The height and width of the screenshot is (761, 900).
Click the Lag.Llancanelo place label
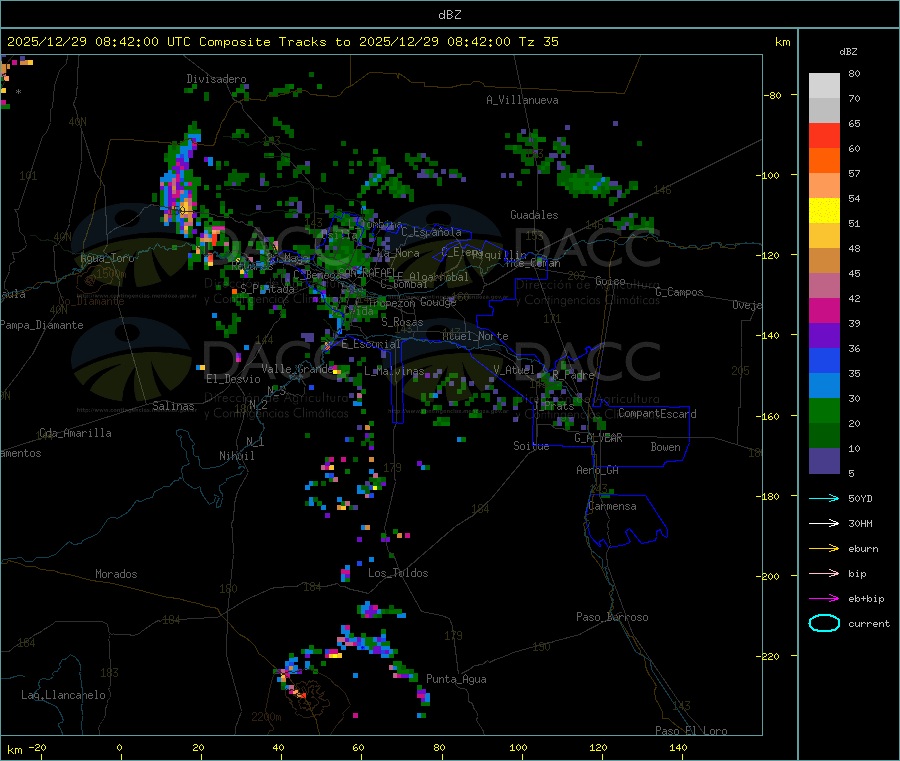tap(63, 695)
